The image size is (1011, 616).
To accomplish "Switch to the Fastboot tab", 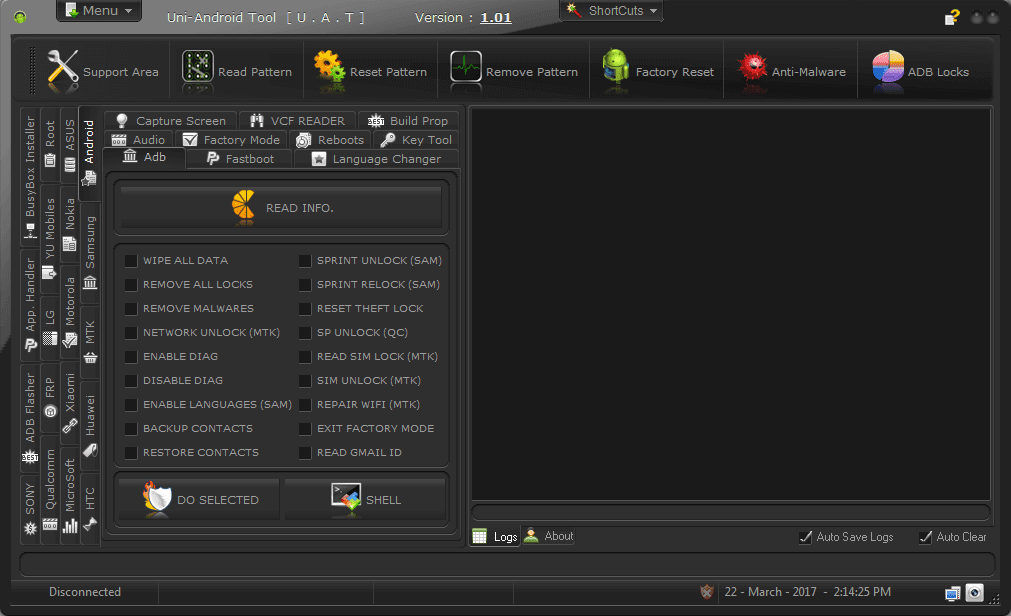I will coord(240,159).
